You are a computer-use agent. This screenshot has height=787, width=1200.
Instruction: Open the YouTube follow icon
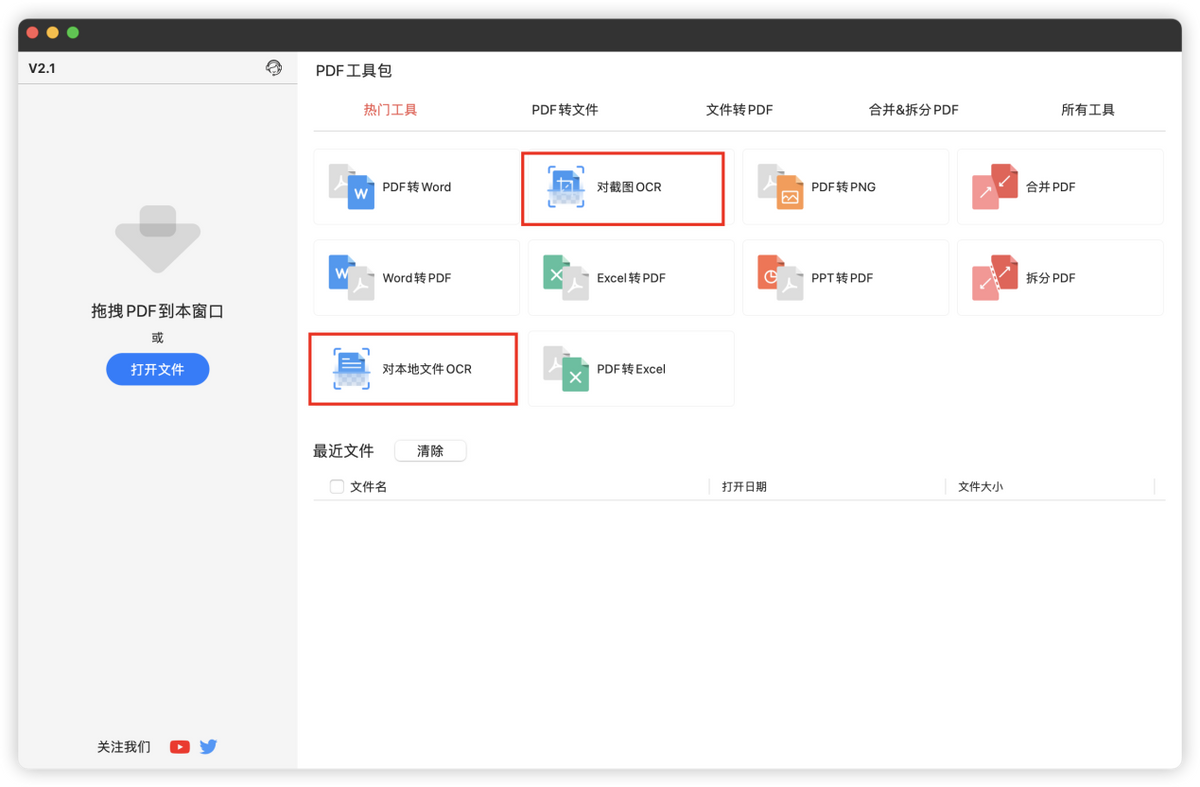(x=180, y=746)
